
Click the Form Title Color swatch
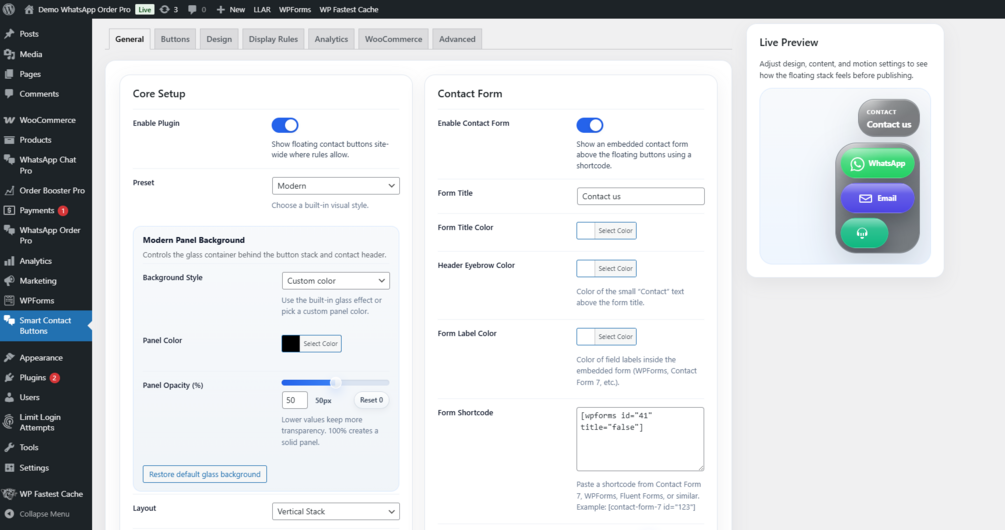(585, 231)
